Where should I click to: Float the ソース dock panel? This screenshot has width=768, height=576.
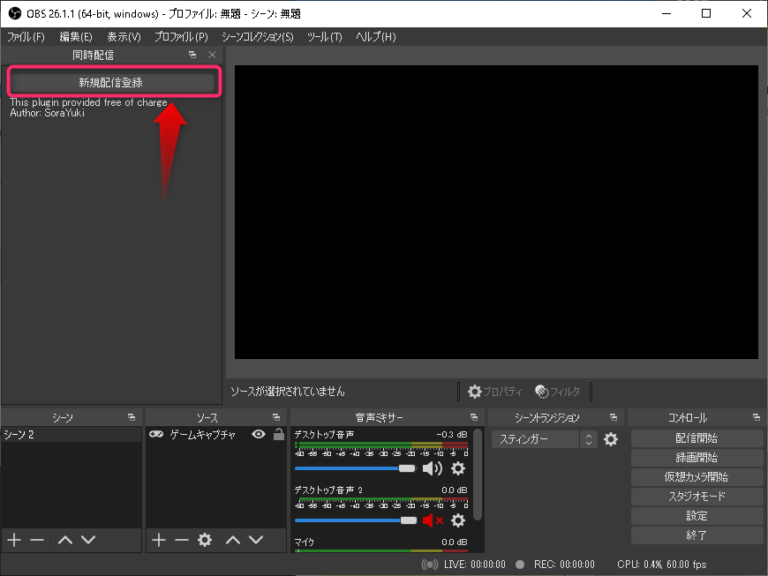tap(276, 417)
